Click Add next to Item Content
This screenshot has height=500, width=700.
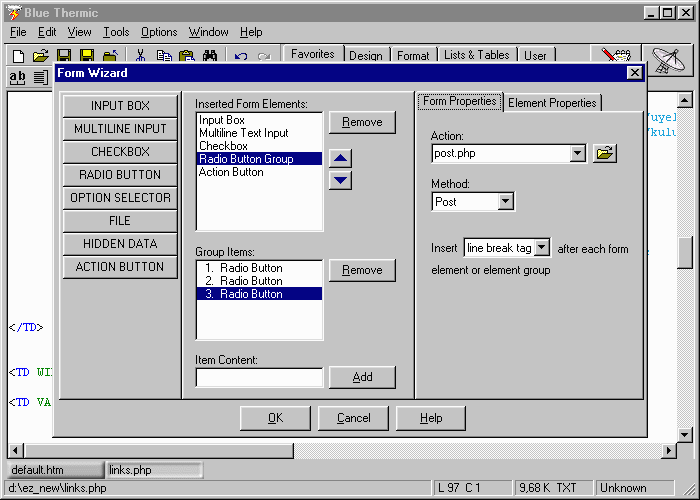coord(362,377)
